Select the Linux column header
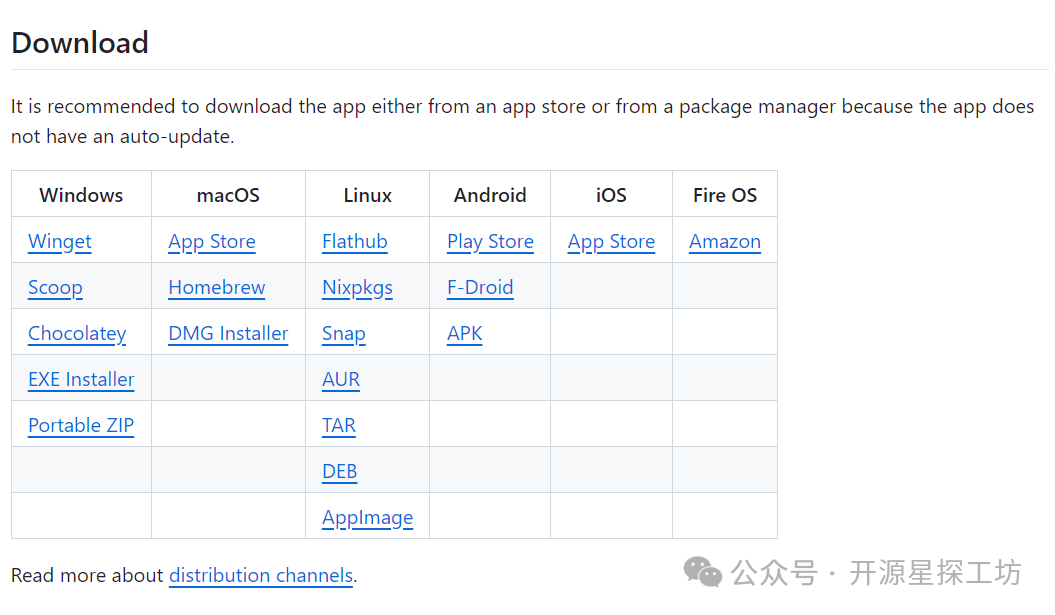The height and width of the screenshot is (615, 1055). click(367, 195)
